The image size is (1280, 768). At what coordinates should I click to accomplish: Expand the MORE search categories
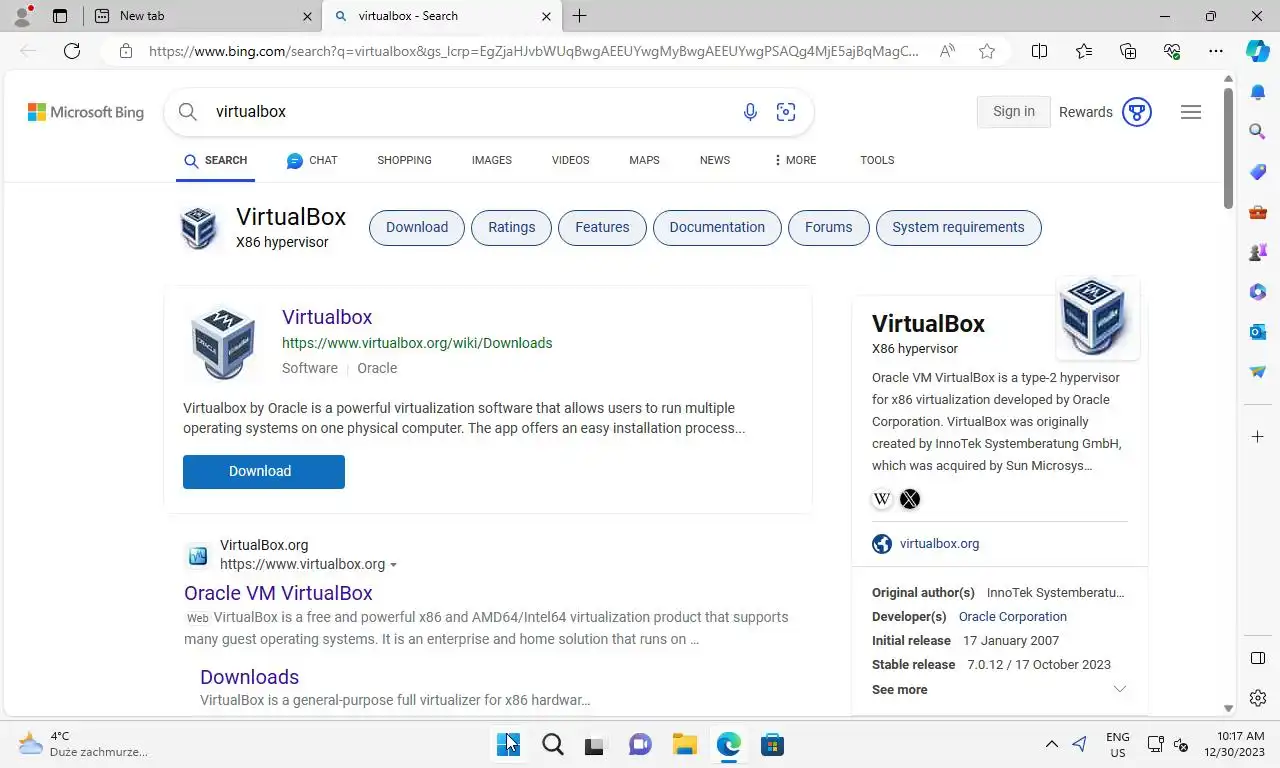(x=795, y=160)
